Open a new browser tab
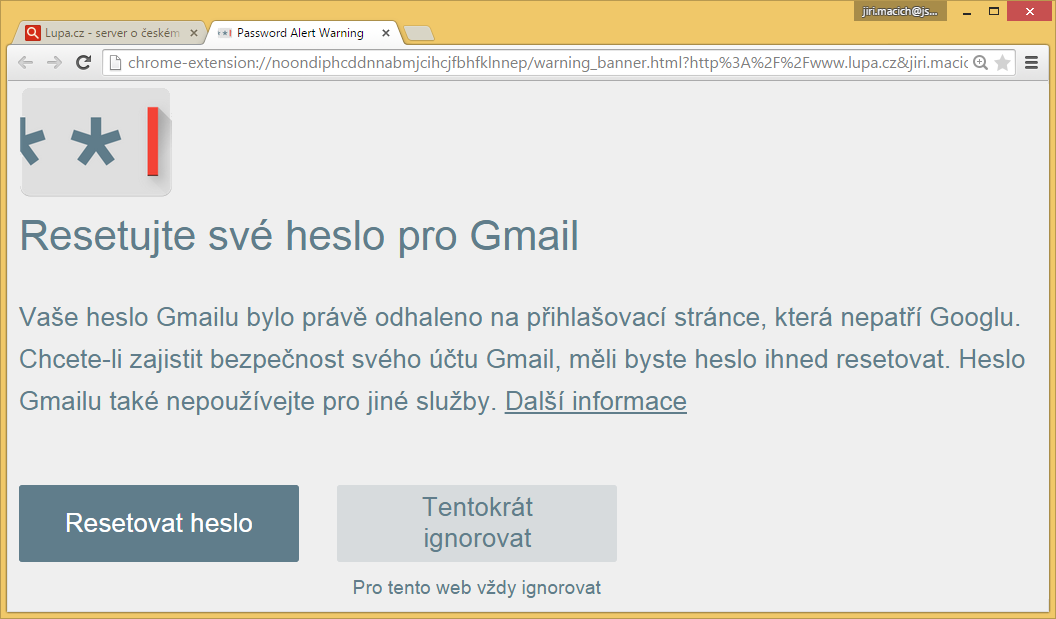 click(x=419, y=32)
